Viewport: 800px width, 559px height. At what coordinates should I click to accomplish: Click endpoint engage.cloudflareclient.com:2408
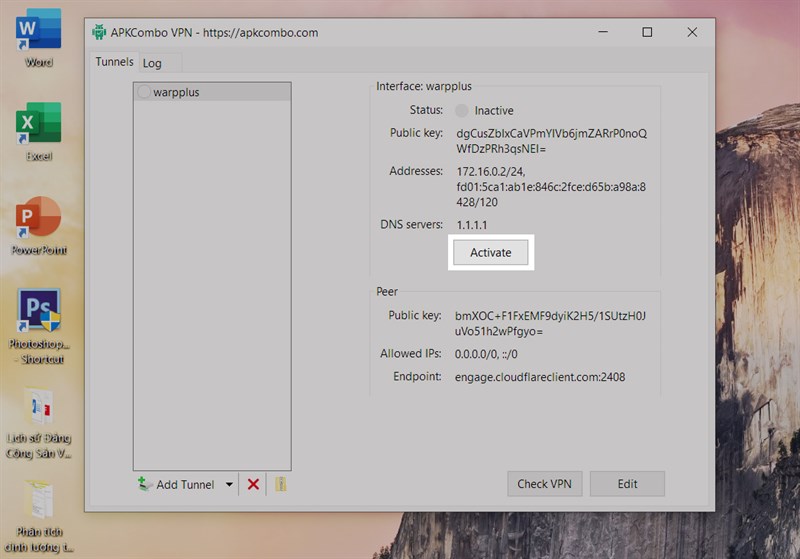tap(540, 377)
